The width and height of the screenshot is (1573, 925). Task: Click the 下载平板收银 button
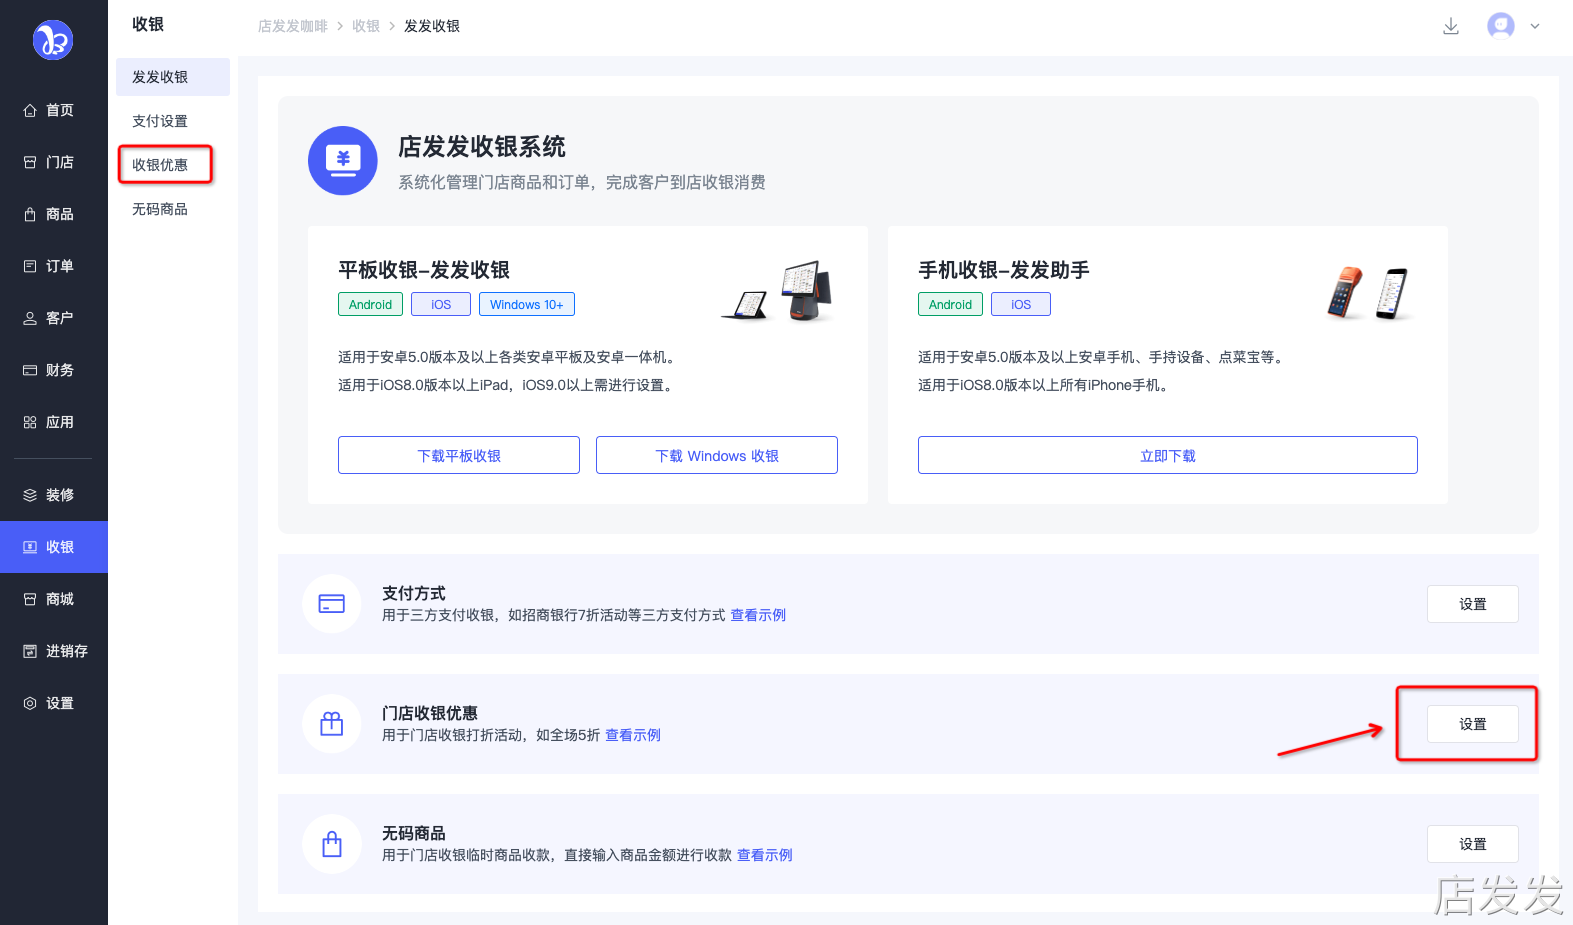(459, 455)
